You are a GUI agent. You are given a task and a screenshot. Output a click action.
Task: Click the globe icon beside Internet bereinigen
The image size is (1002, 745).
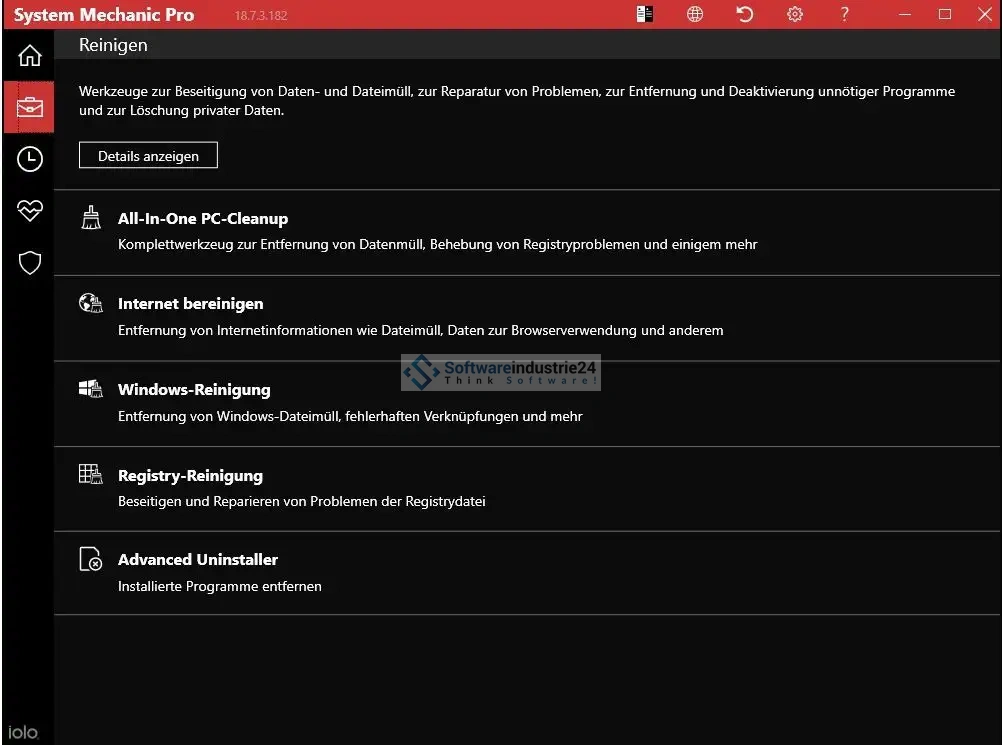point(91,303)
